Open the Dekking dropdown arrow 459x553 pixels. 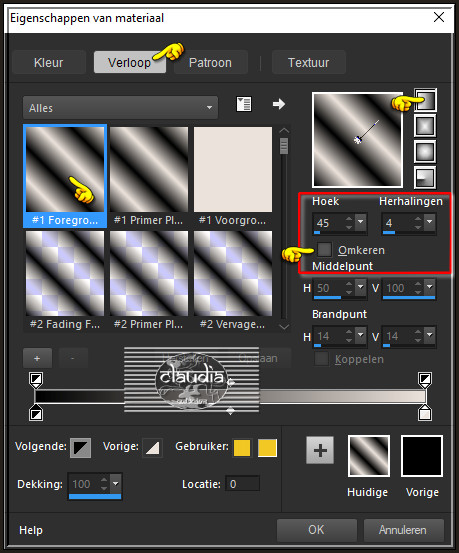click(x=116, y=483)
